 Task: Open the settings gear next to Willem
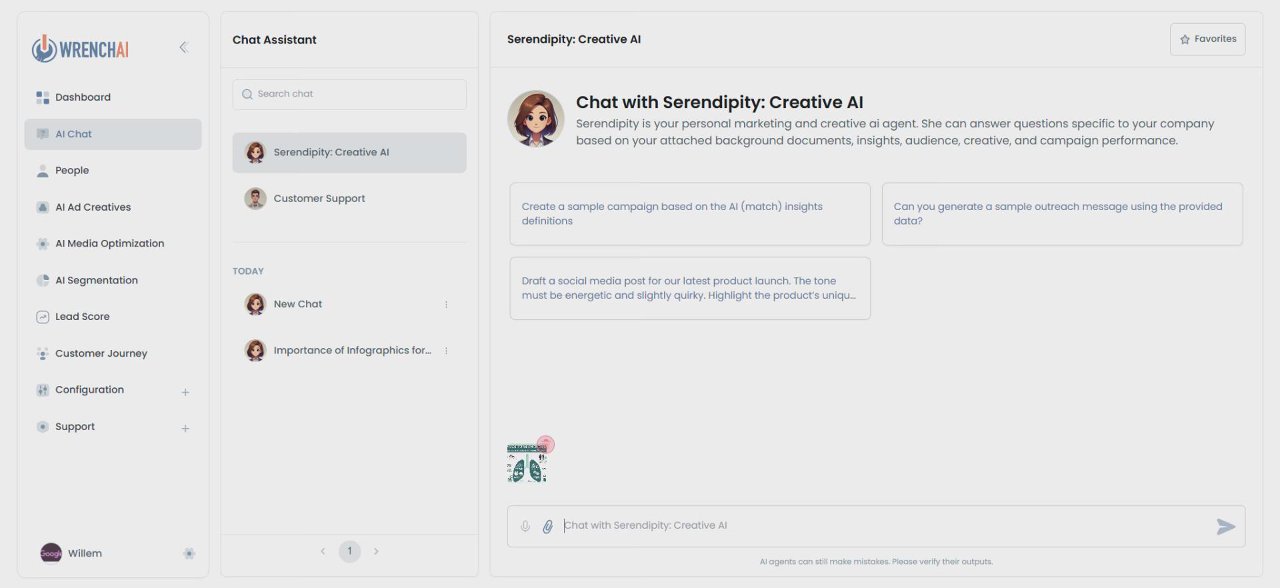click(x=189, y=553)
